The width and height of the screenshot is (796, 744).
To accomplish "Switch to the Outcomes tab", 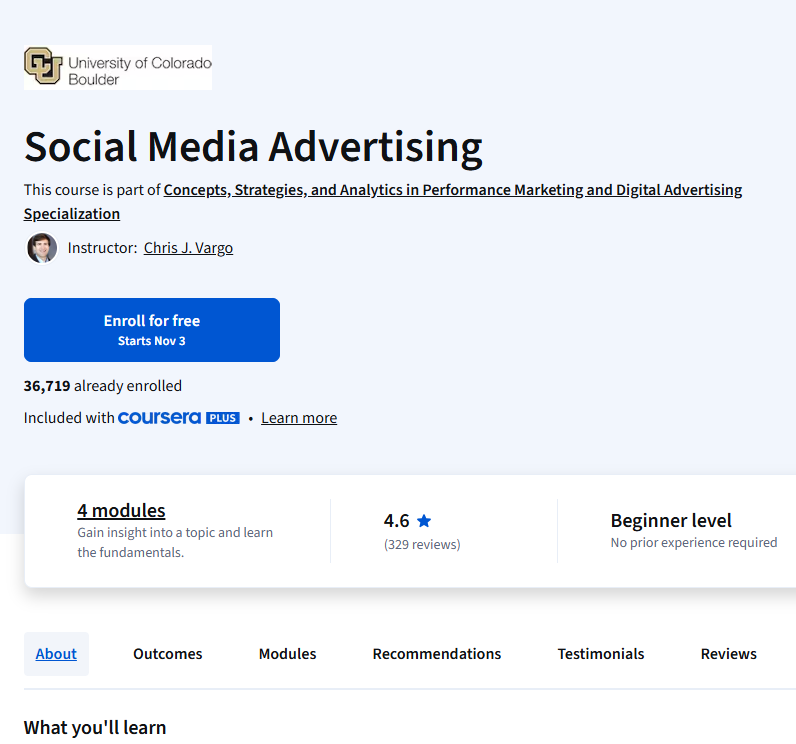I will pyautogui.click(x=167, y=654).
